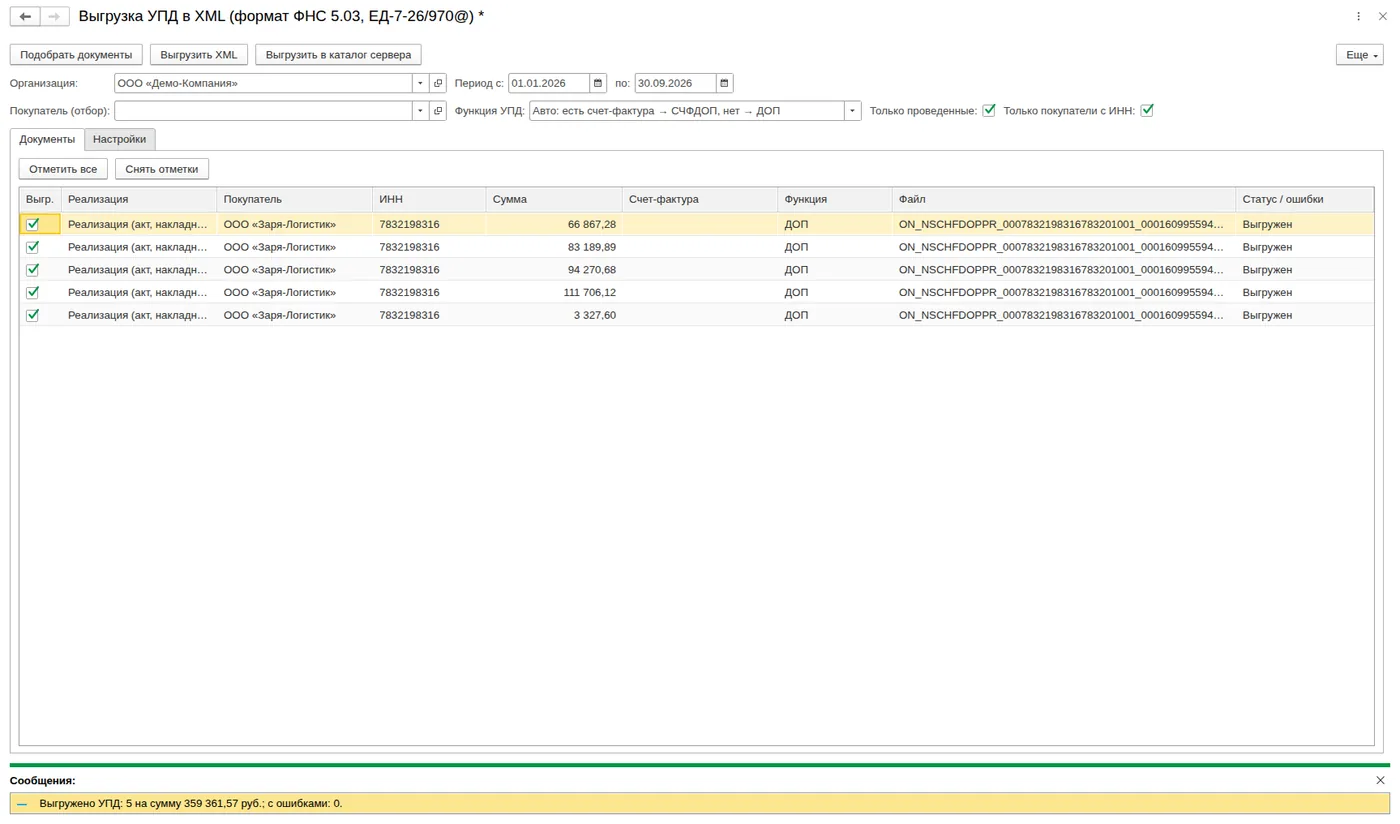Click the Организация input field
The width and height of the screenshot is (1400, 824).
coord(263,83)
